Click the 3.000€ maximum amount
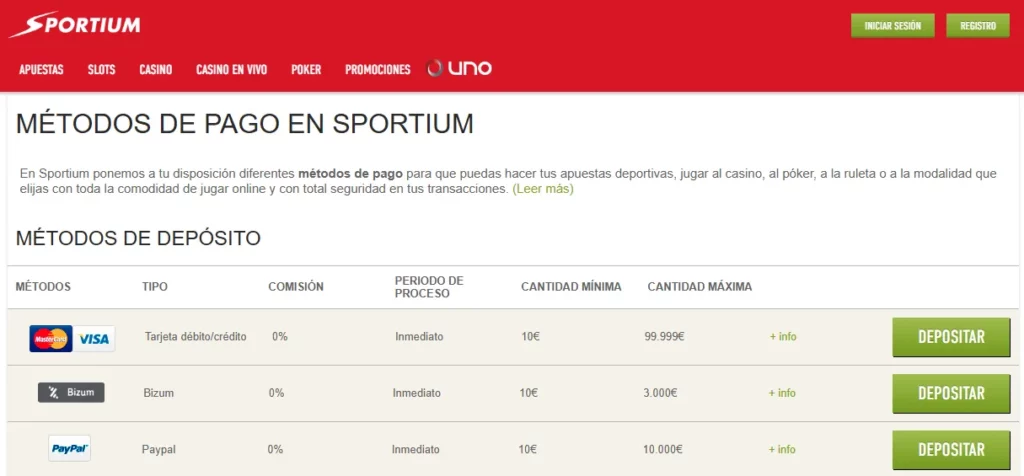The image size is (1024, 476). (660, 393)
